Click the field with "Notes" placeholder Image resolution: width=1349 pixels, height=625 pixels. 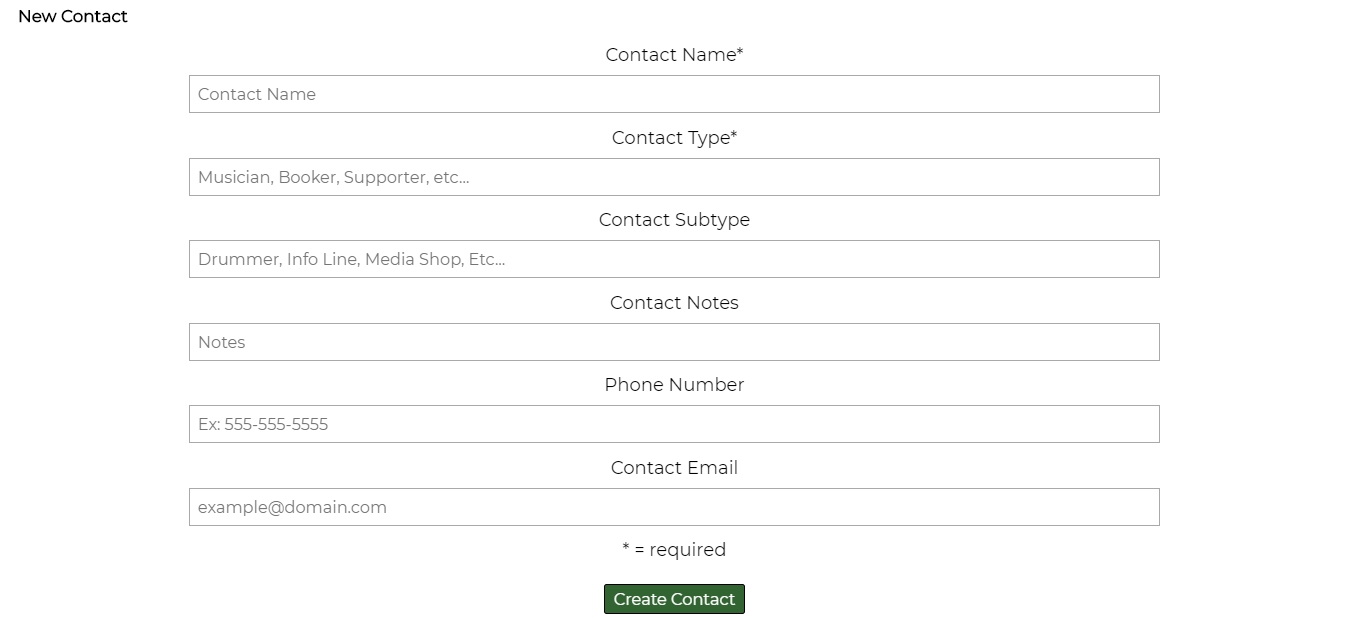pyautogui.click(x=674, y=342)
